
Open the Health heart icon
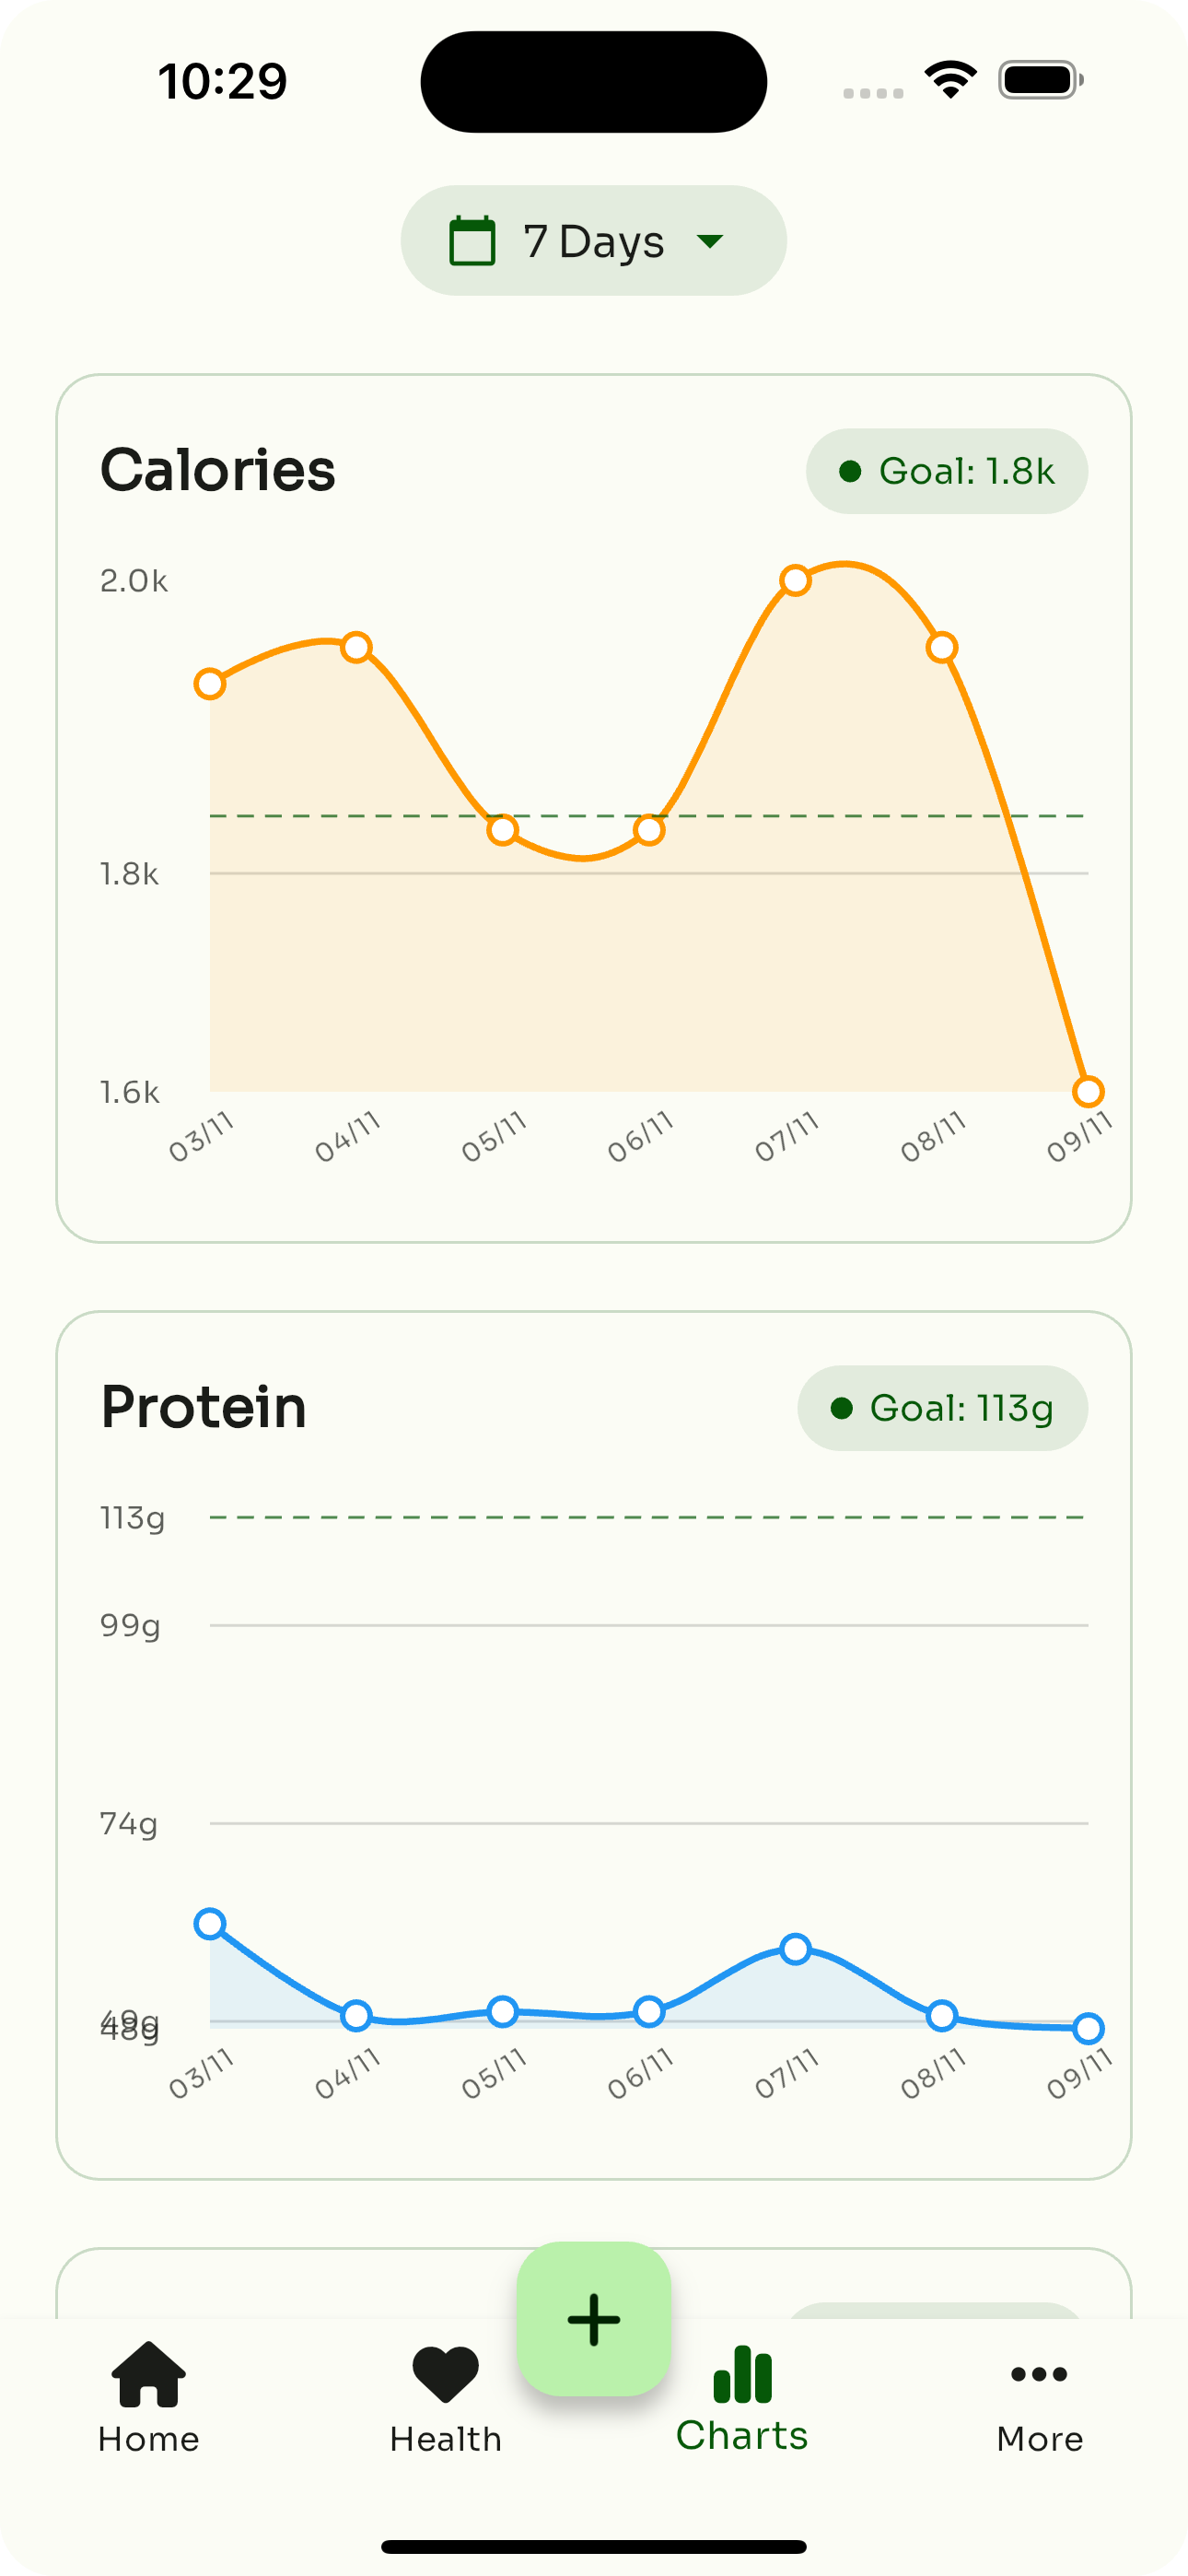(x=445, y=2373)
